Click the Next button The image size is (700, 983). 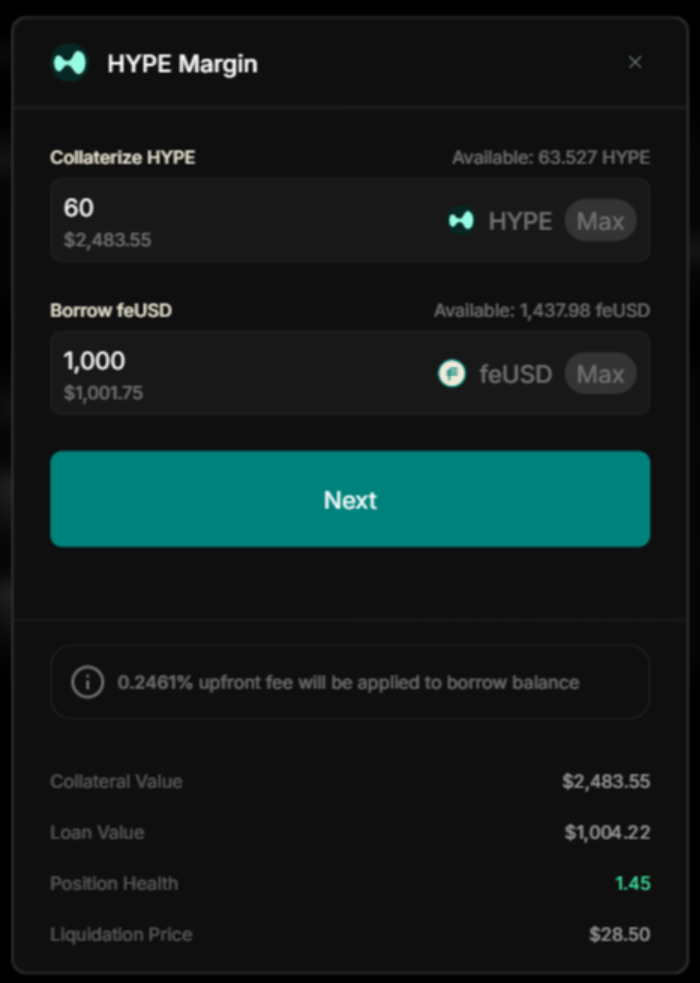click(x=350, y=499)
